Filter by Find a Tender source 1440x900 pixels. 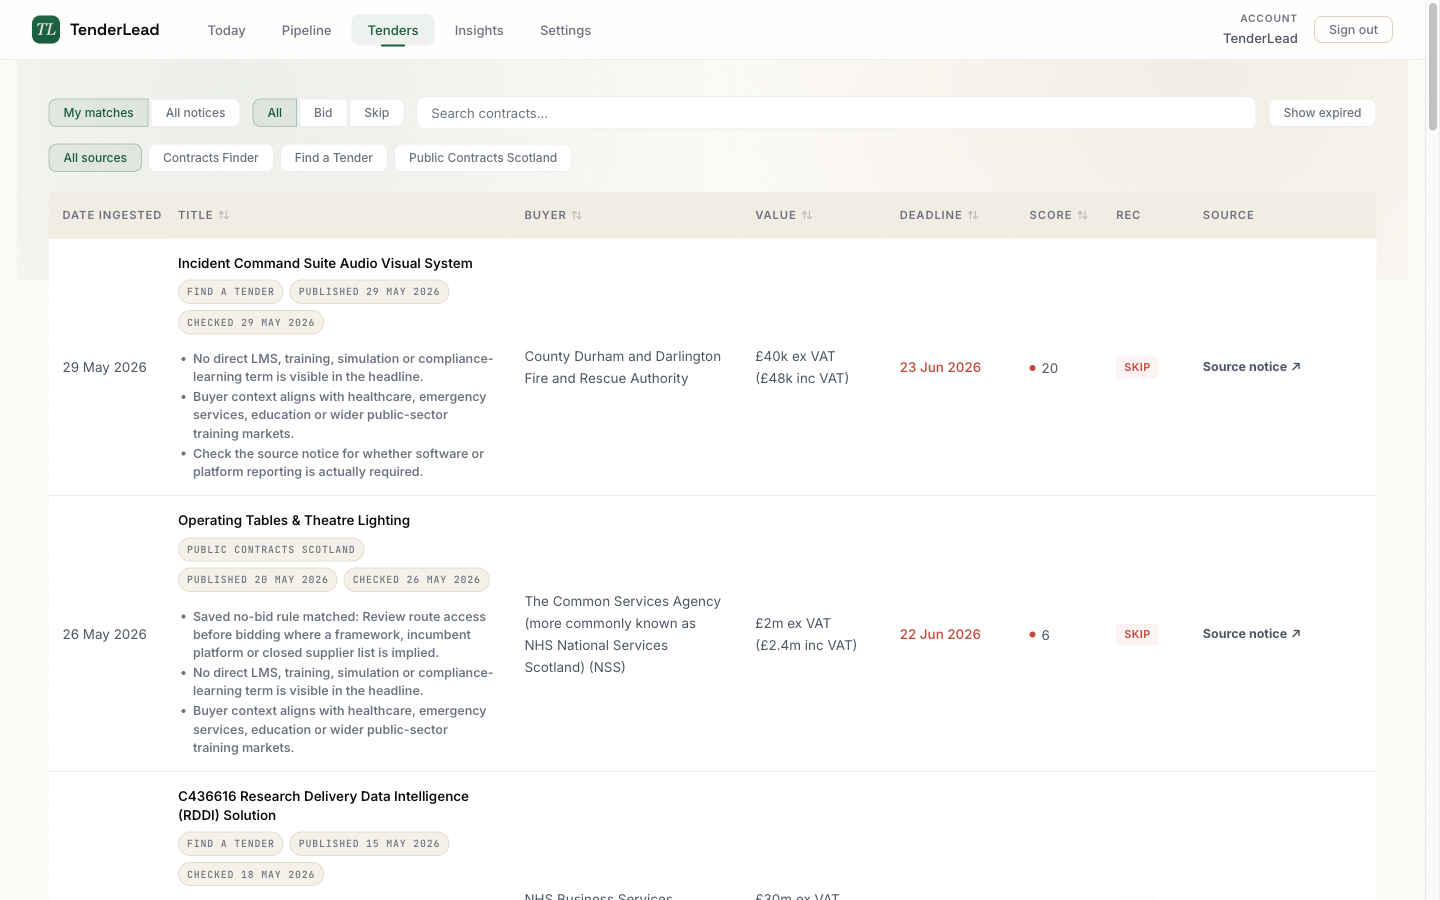pyautogui.click(x=334, y=158)
